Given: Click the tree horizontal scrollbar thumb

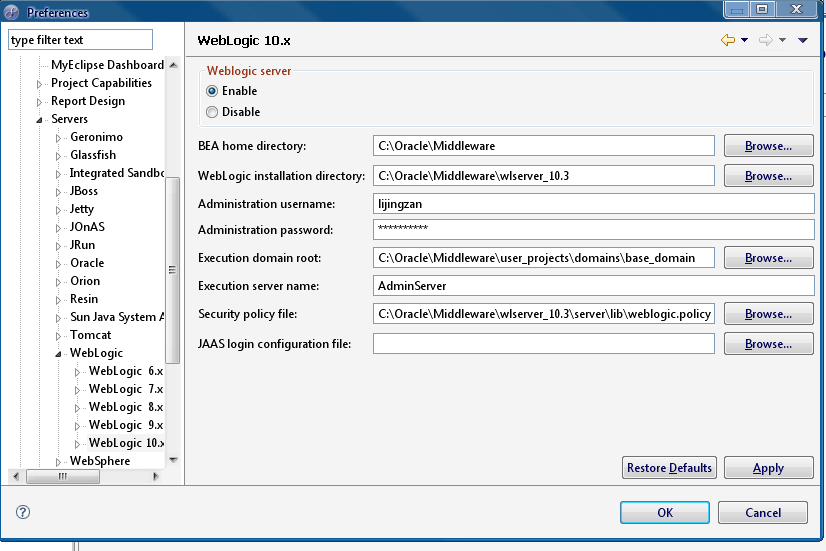Looking at the screenshot, I should point(63,476).
